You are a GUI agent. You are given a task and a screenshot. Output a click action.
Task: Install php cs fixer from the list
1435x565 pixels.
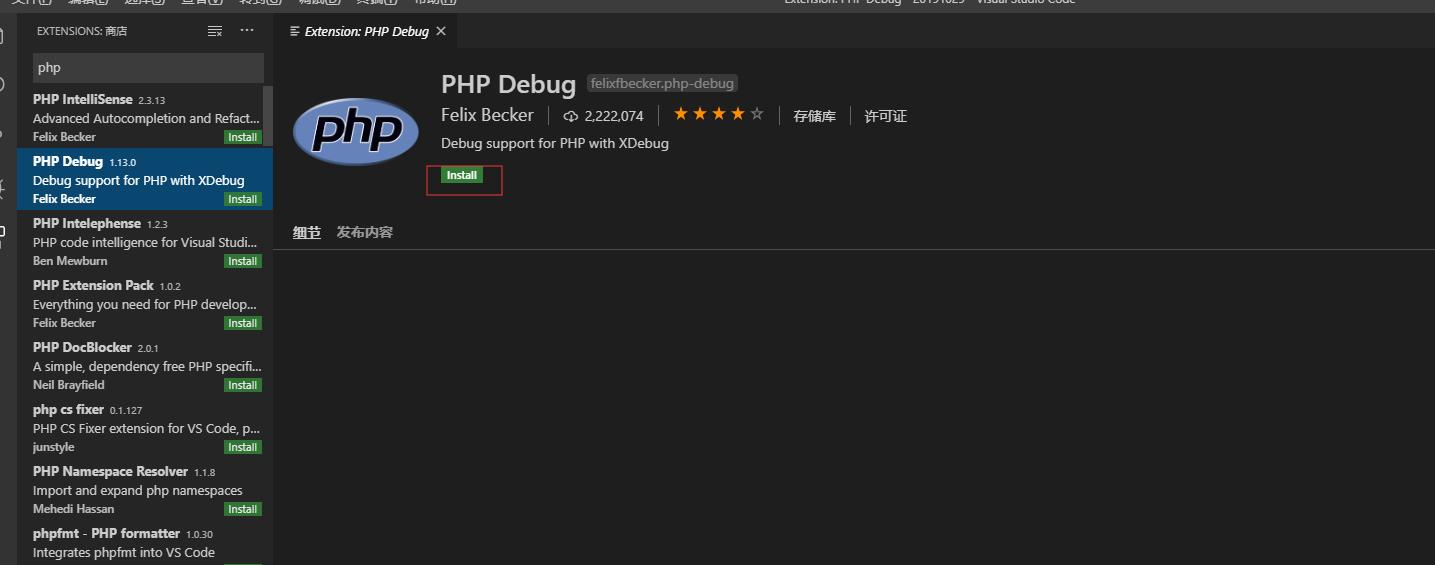point(242,447)
